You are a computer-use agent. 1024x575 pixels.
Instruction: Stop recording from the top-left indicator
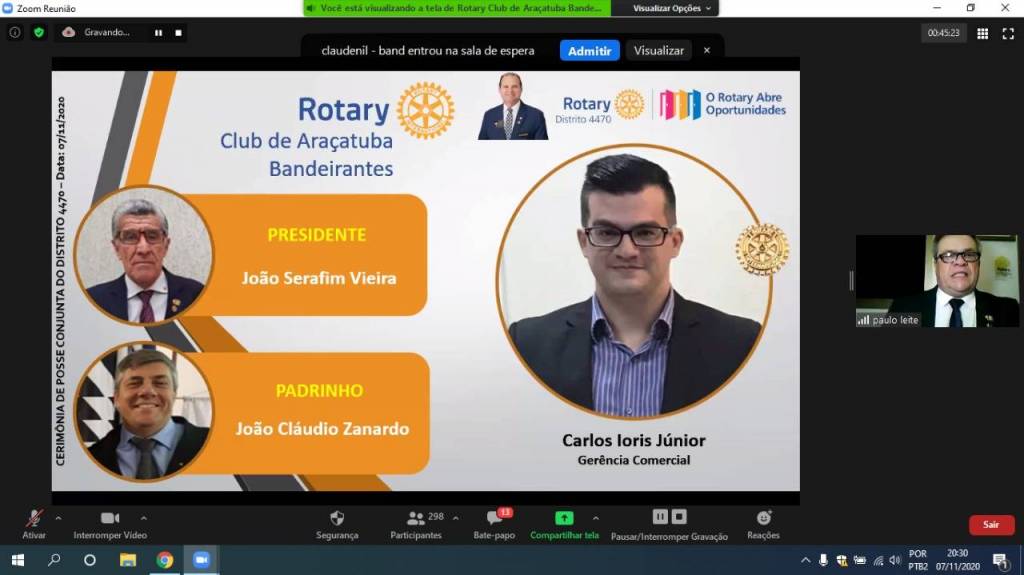(178, 32)
